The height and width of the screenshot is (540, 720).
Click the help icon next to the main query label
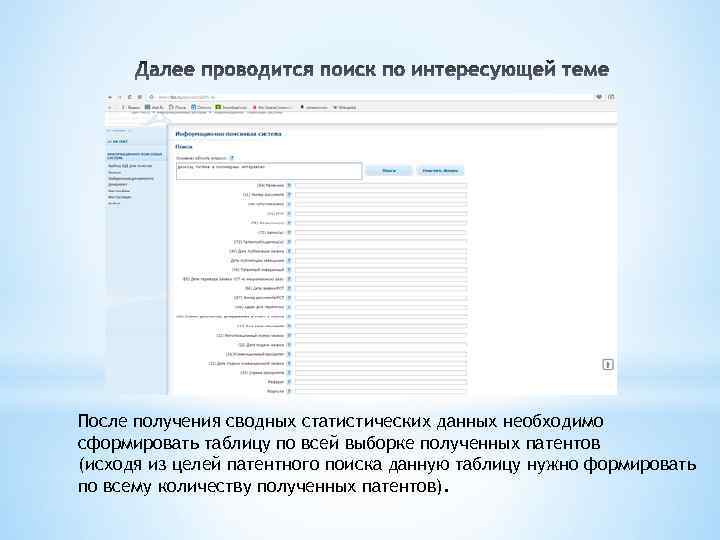coord(232,158)
